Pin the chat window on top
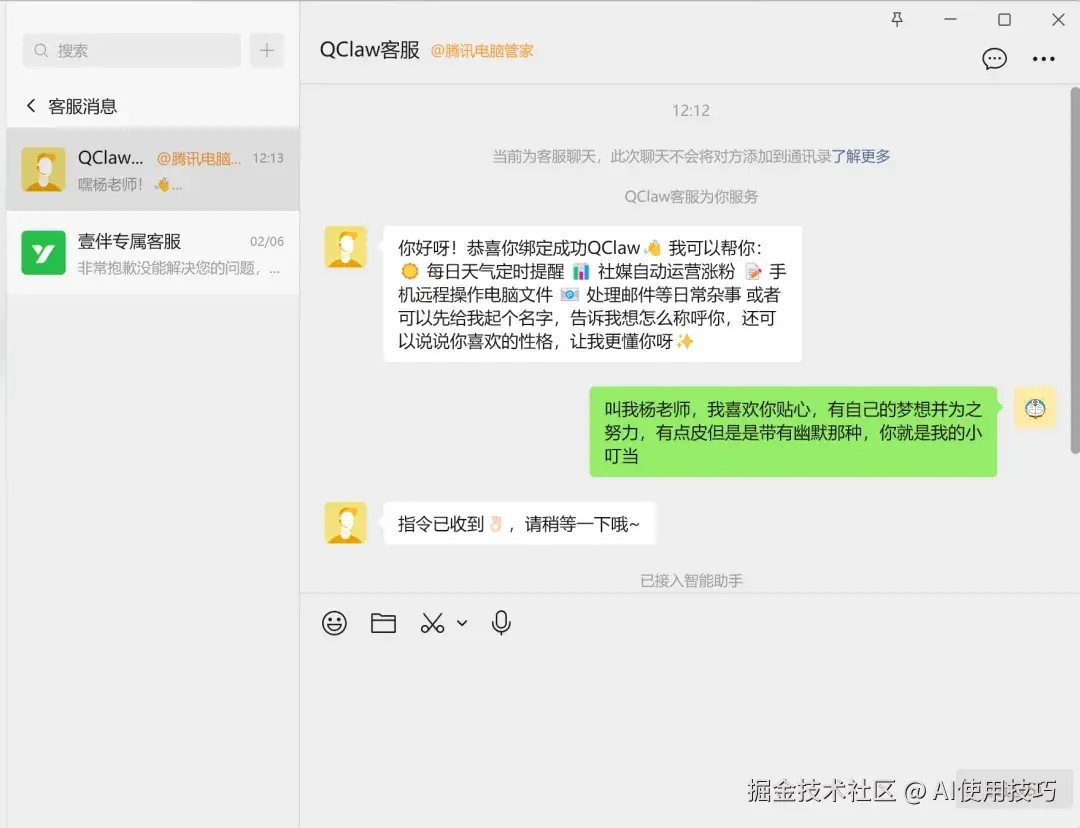Image resolution: width=1080 pixels, height=828 pixels. point(897,19)
